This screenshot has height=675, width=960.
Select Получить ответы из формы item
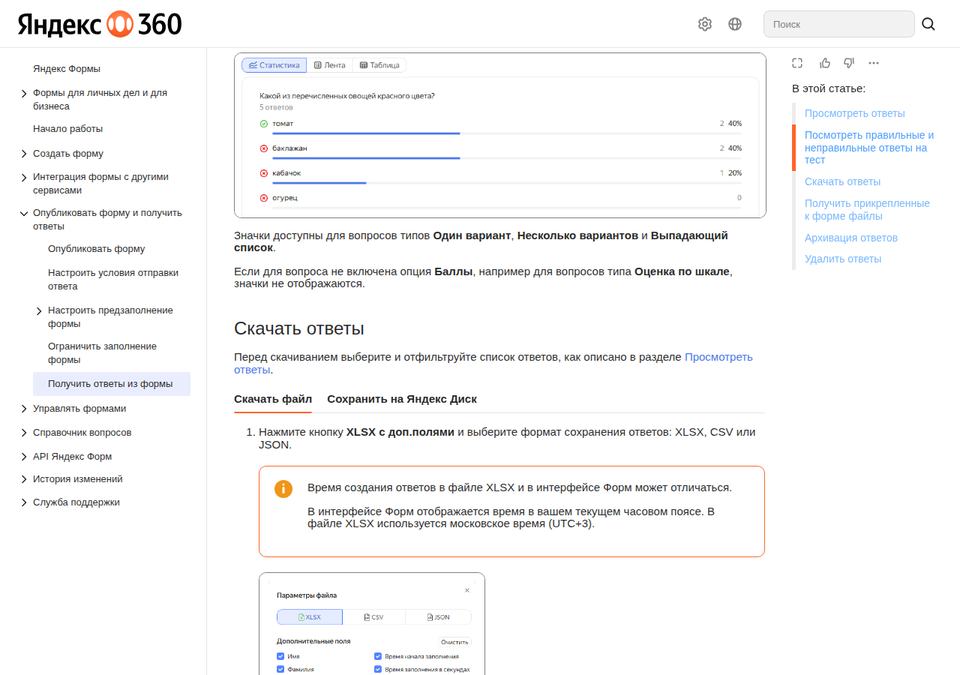(x=111, y=383)
